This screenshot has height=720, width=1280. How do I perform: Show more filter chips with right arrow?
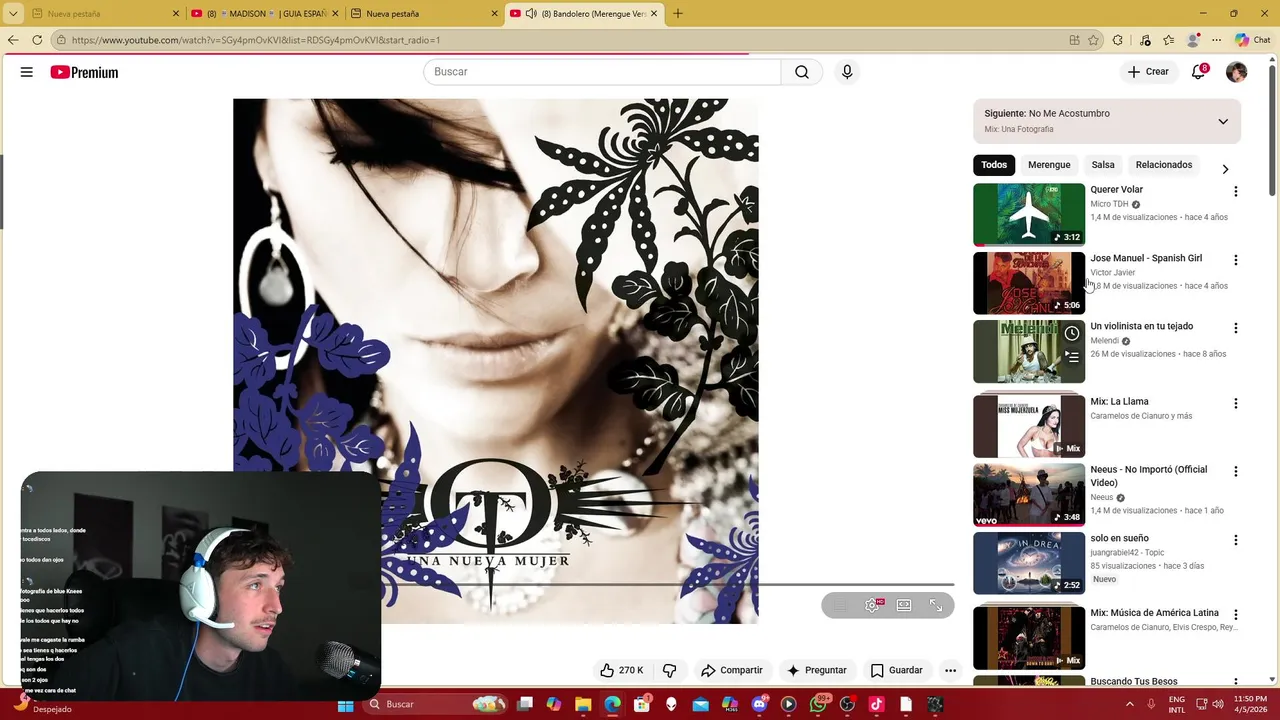1225,169
